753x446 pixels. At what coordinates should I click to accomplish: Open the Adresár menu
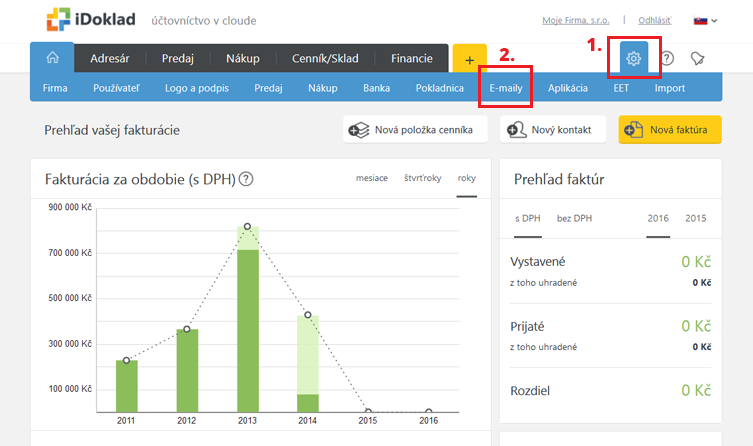coord(110,58)
